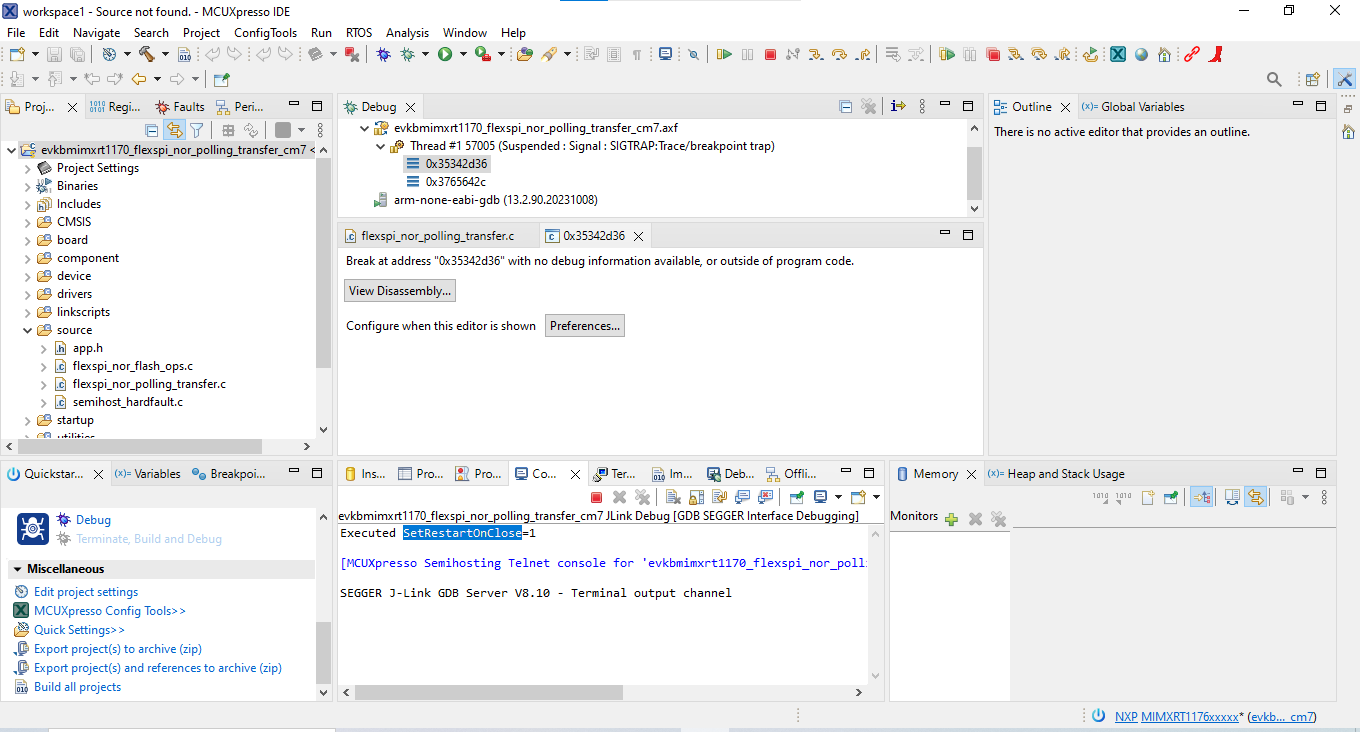The width and height of the screenshot is (1360, 732).
Task: Click the Suspend pause icon in the toolbar
Action: coord(746,55)
